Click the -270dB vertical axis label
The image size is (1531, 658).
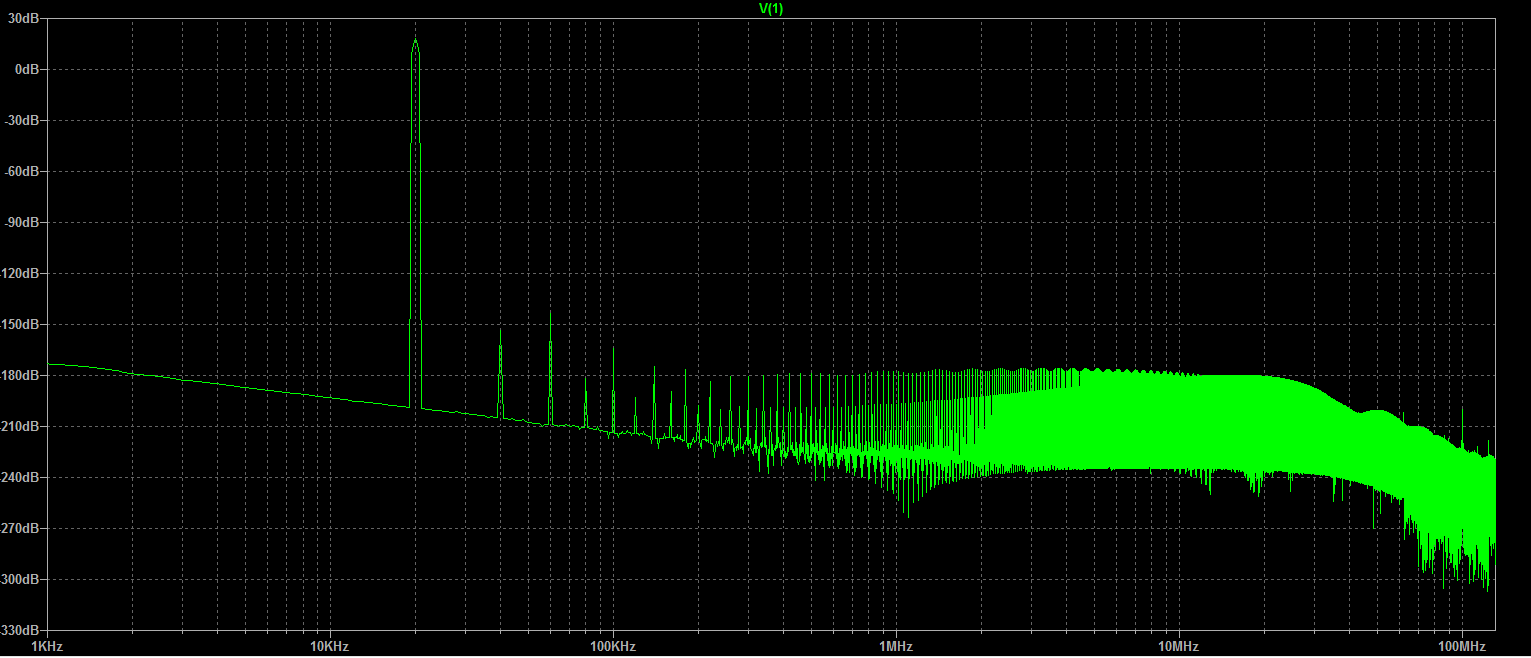[x=20, y=528]
